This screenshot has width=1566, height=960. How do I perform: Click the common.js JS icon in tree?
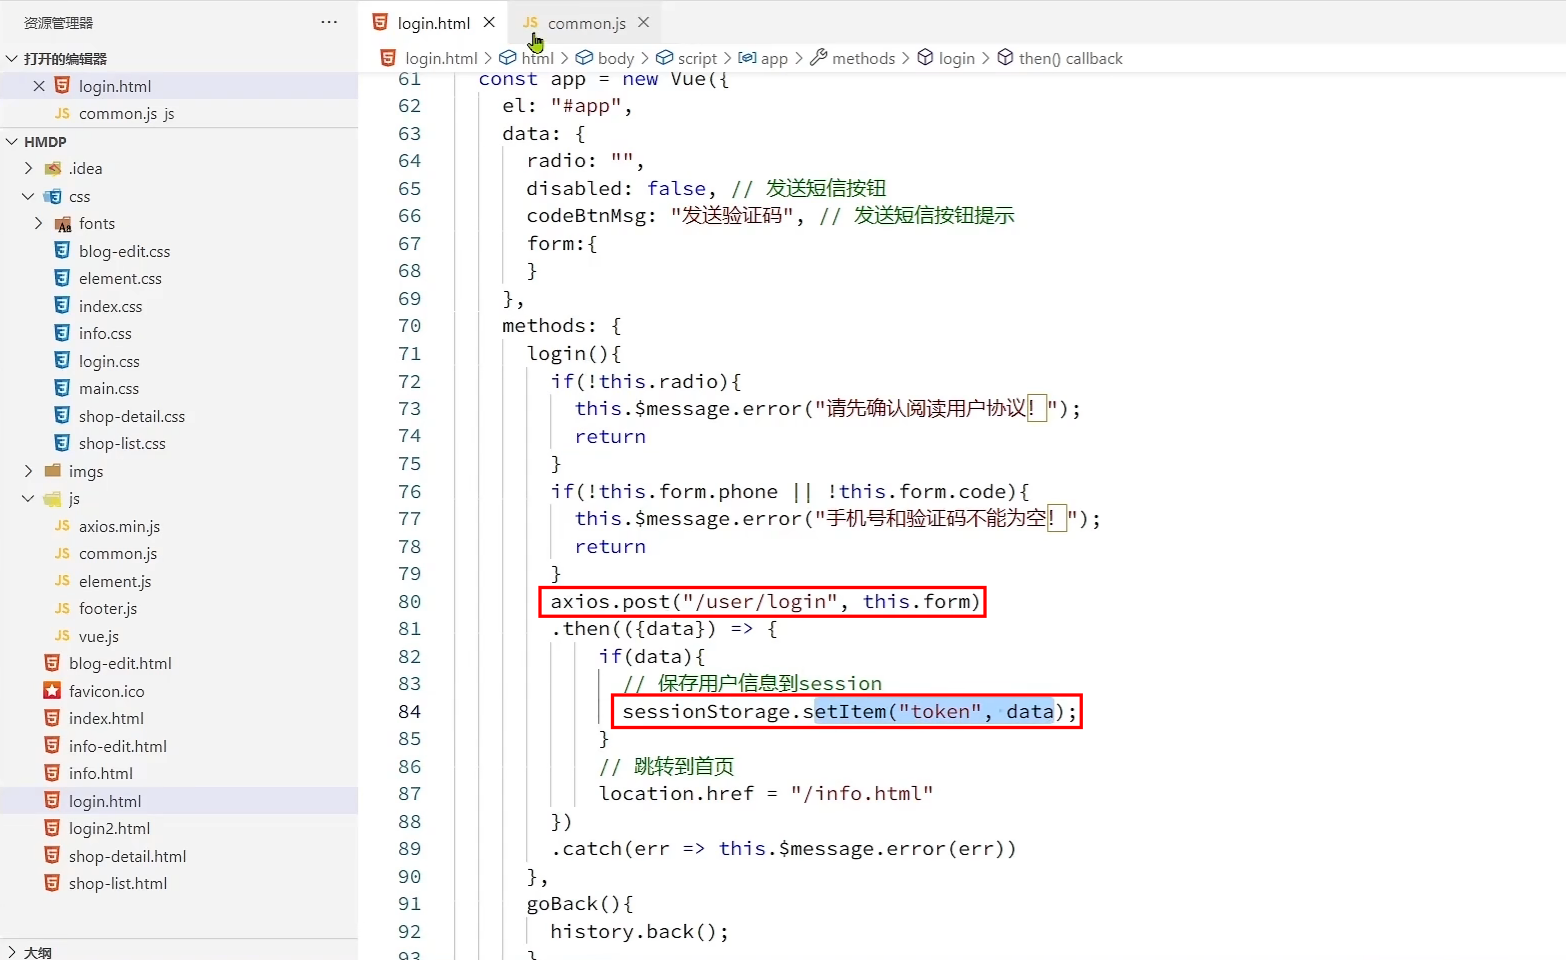coord(62,553)
